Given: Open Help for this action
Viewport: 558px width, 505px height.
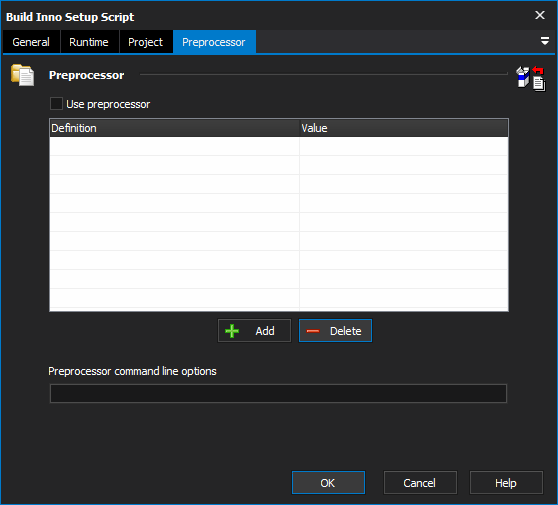Looking at the screenshot, I should (x=506, y=483).
